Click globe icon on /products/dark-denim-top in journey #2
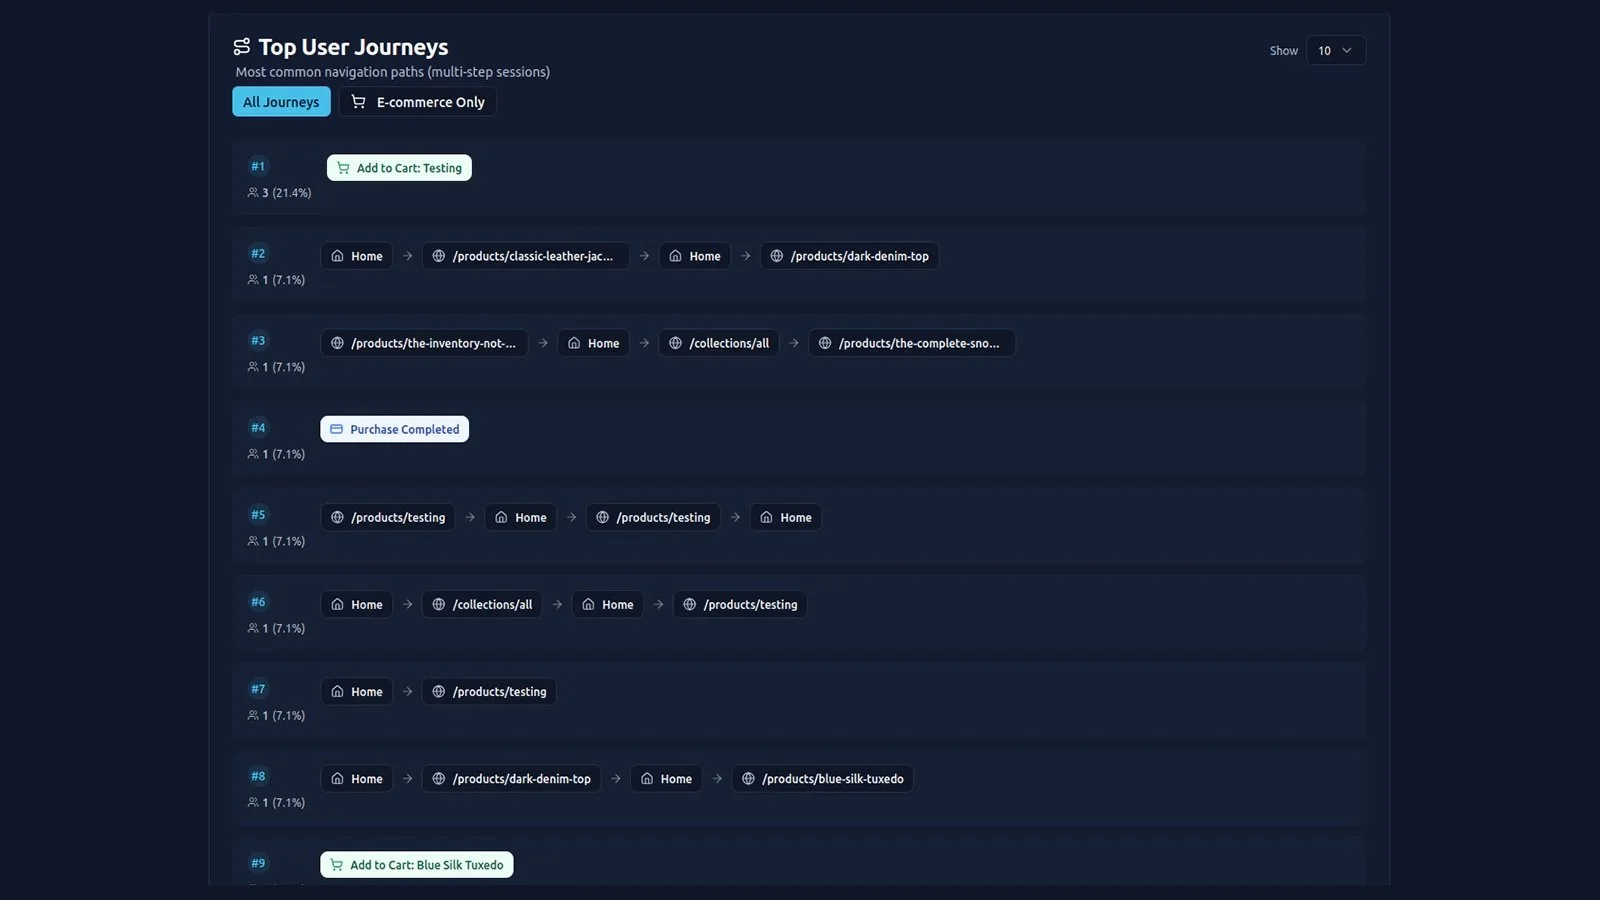Image resolution: width=1600 pixels, height=900 pixels. coord(776,256)
